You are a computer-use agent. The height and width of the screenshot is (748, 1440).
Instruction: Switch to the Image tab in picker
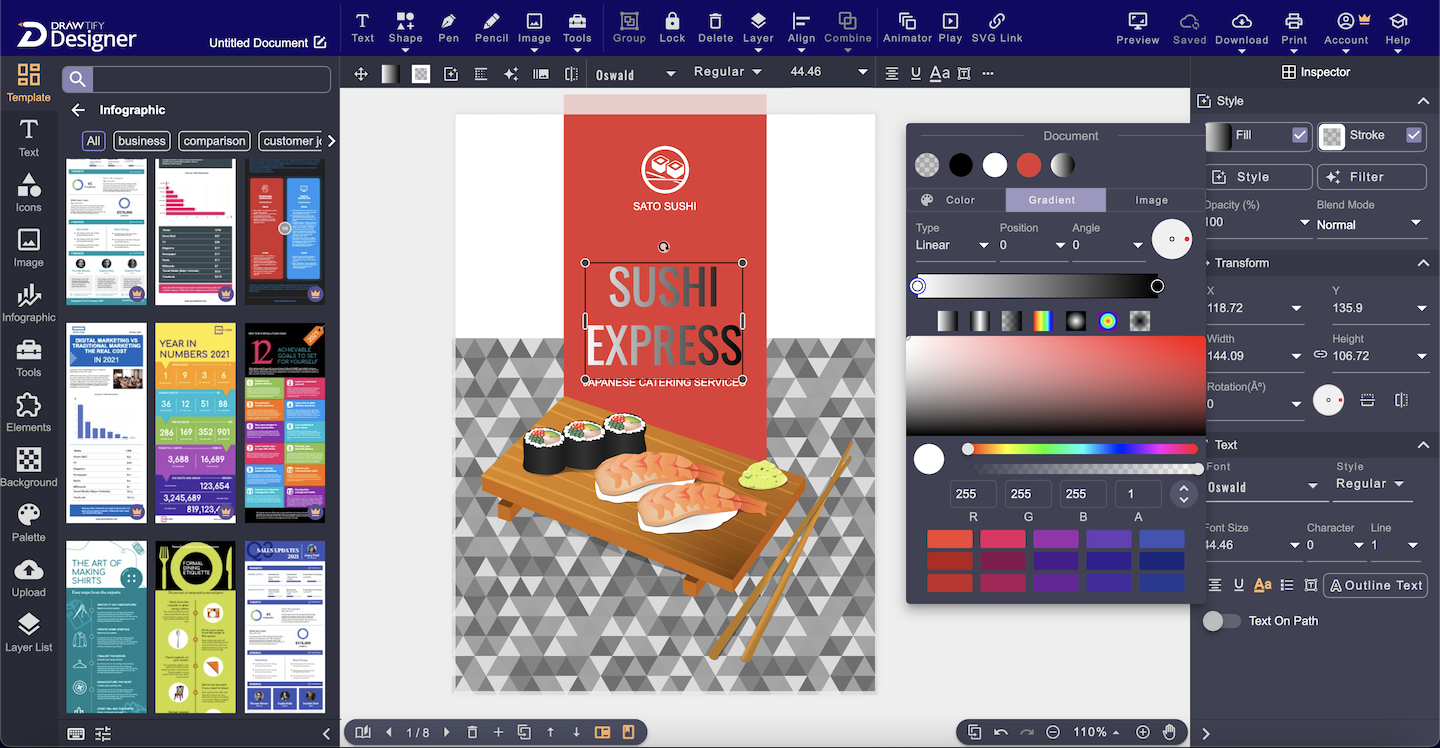pyautogui.click(x=1151, y=200)
